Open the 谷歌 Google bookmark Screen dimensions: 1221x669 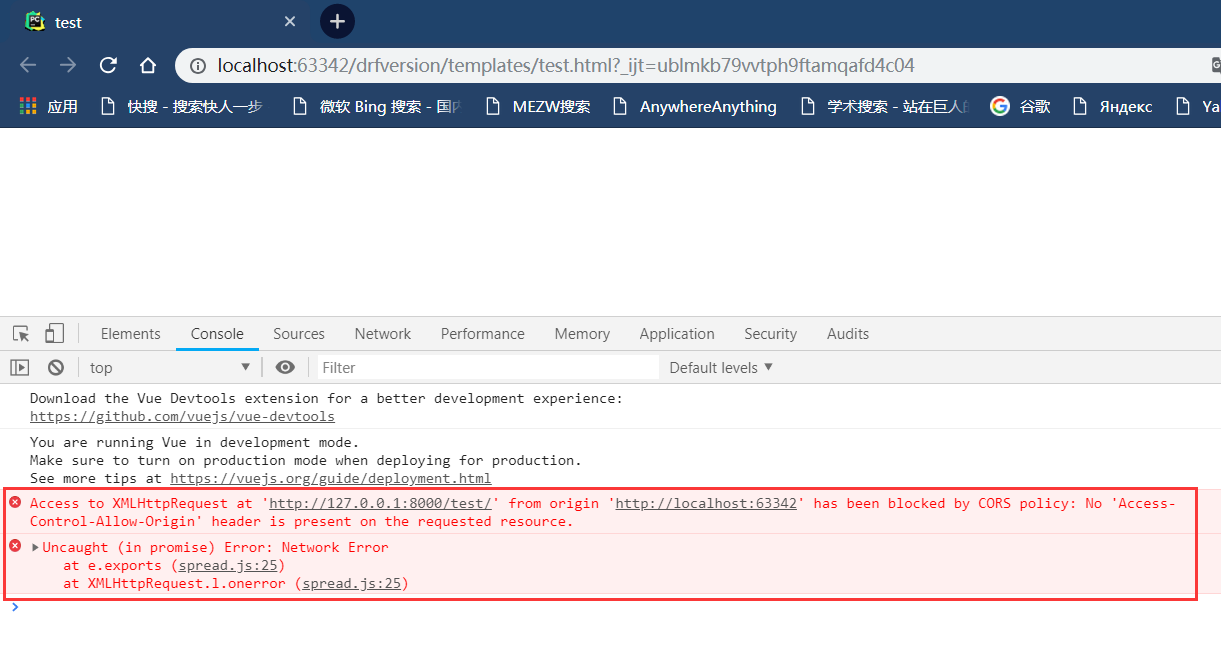click(1020, 106)
